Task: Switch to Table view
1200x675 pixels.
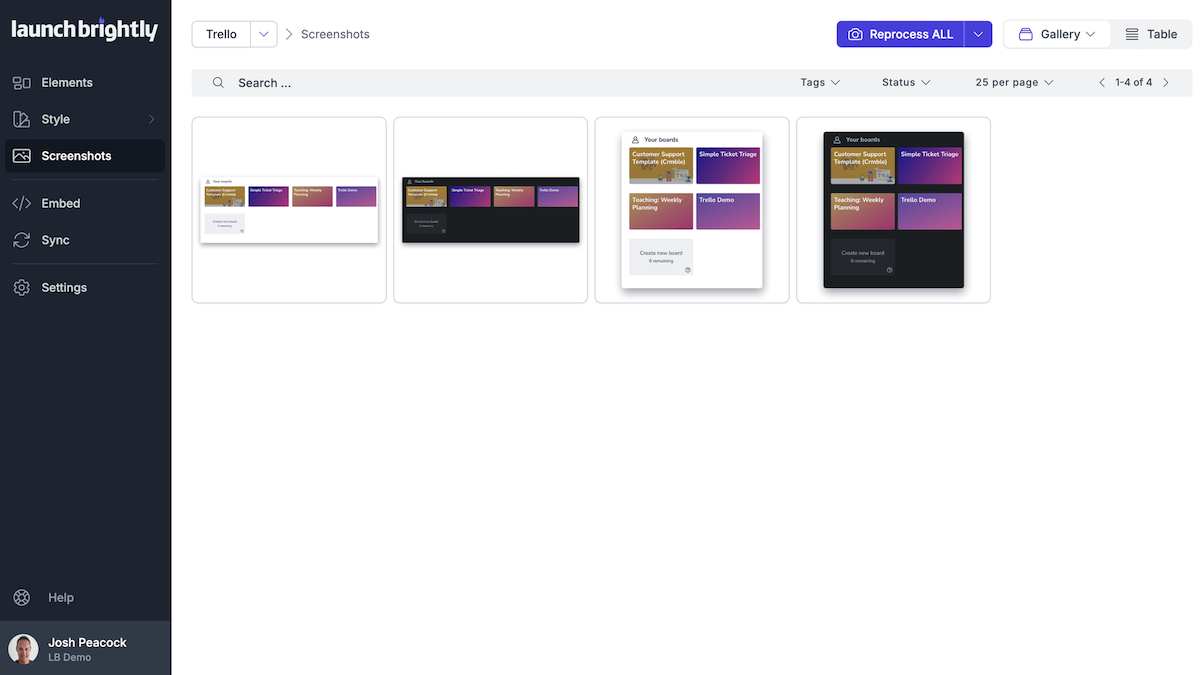Action: point(1151,34)
